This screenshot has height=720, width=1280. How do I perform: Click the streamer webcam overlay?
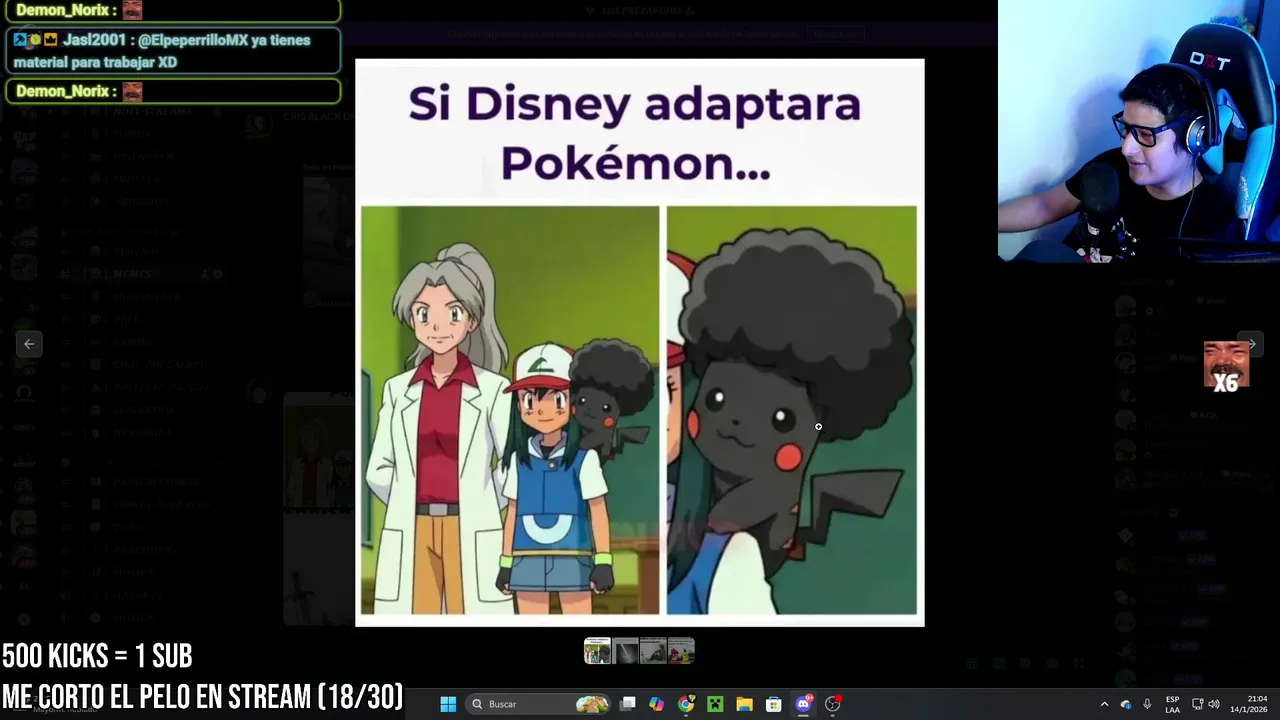pyautogui.click(x=1139, y=131)
